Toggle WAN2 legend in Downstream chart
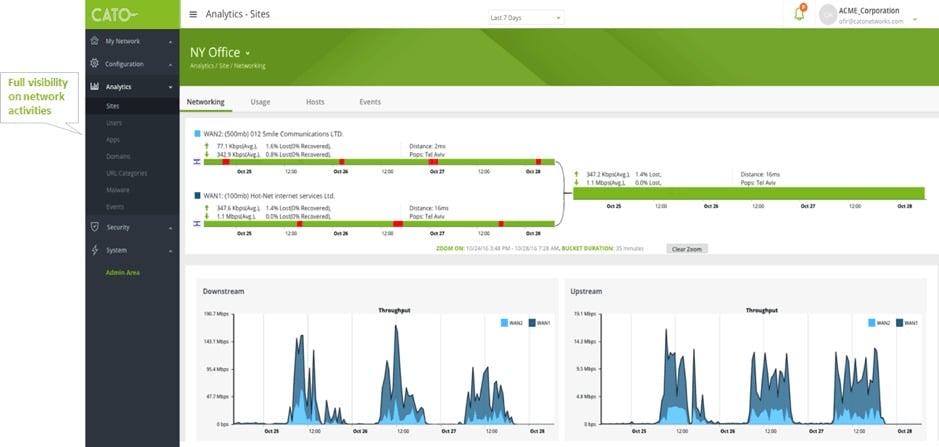Image resolution: width=939 pixels, height=447 pixels. (x=512, y=323)
